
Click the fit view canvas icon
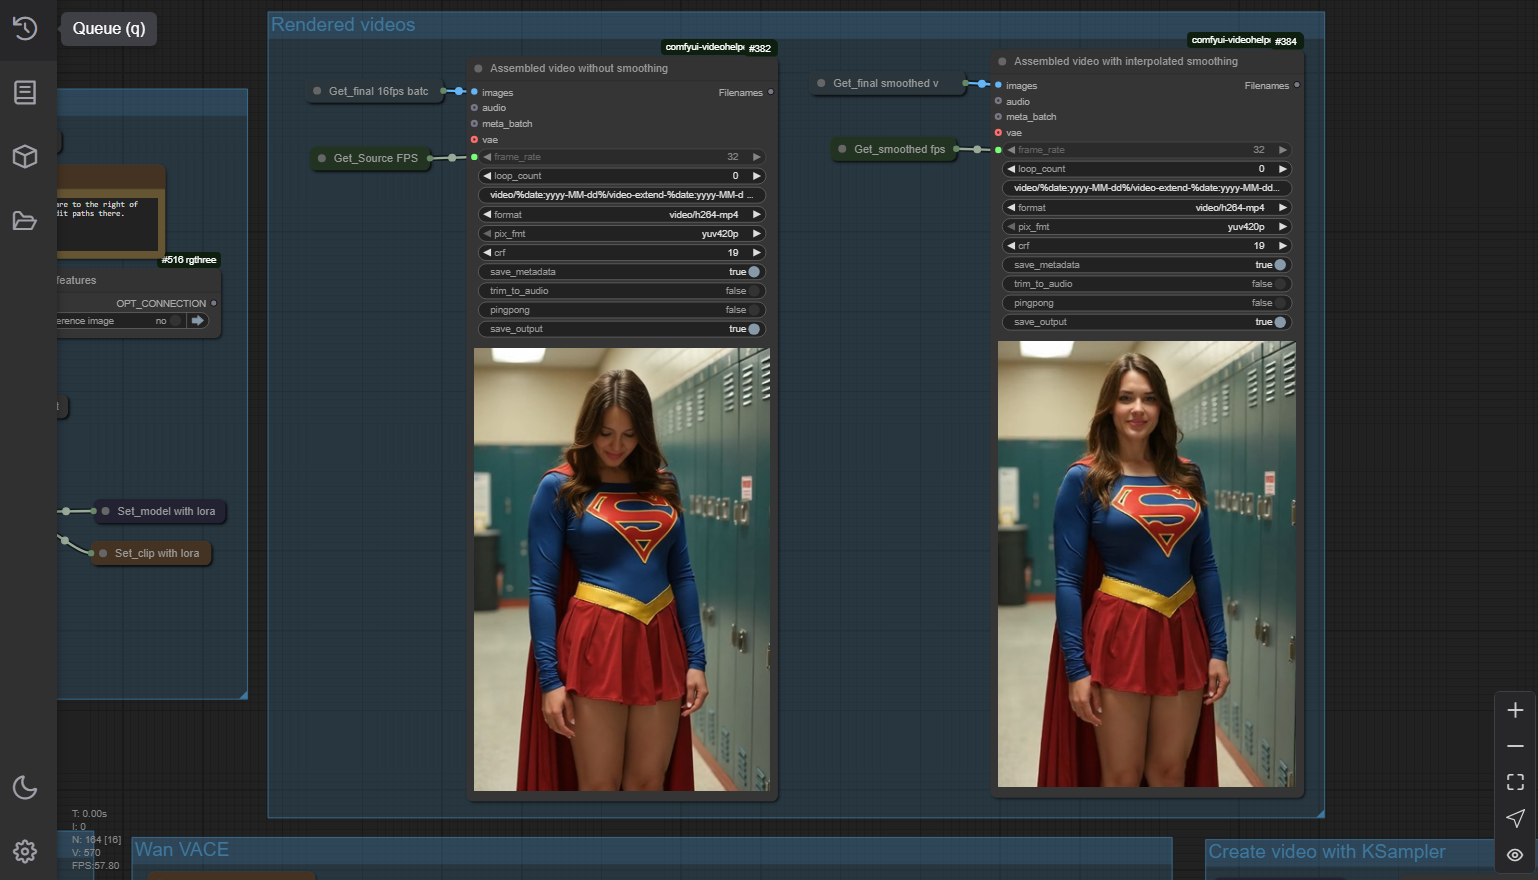coord(1515,782)
